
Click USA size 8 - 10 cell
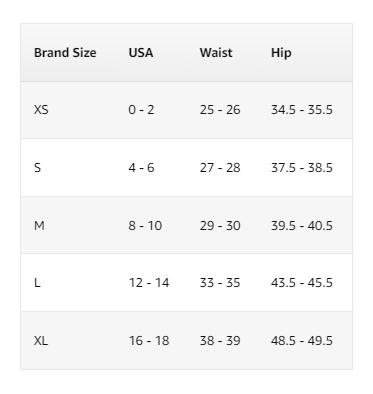pos(145,226)
